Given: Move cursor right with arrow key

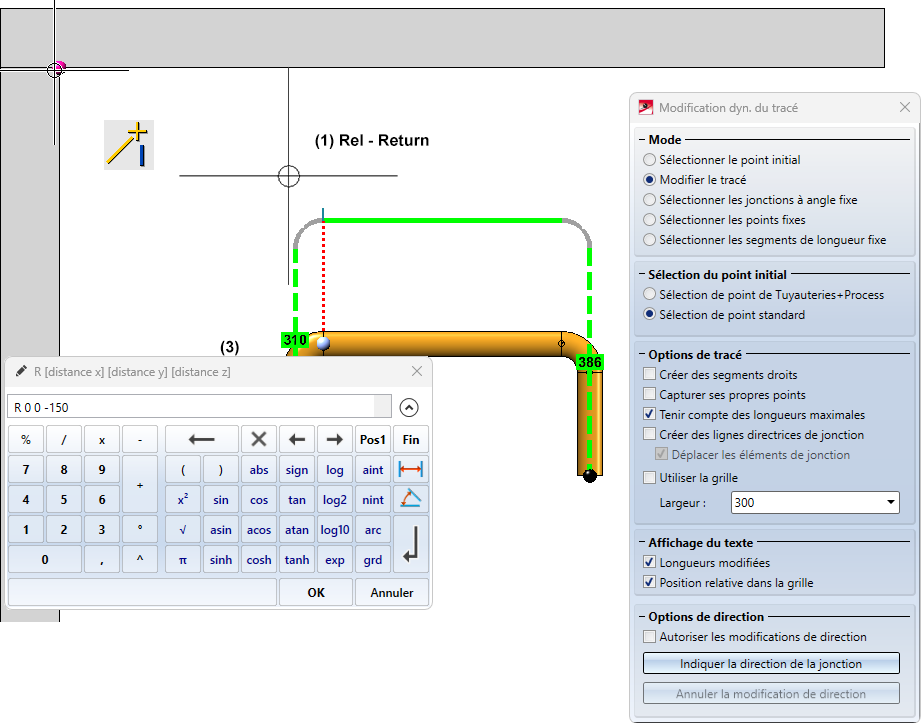Looking at the screenshot, I should click(335, 439).
